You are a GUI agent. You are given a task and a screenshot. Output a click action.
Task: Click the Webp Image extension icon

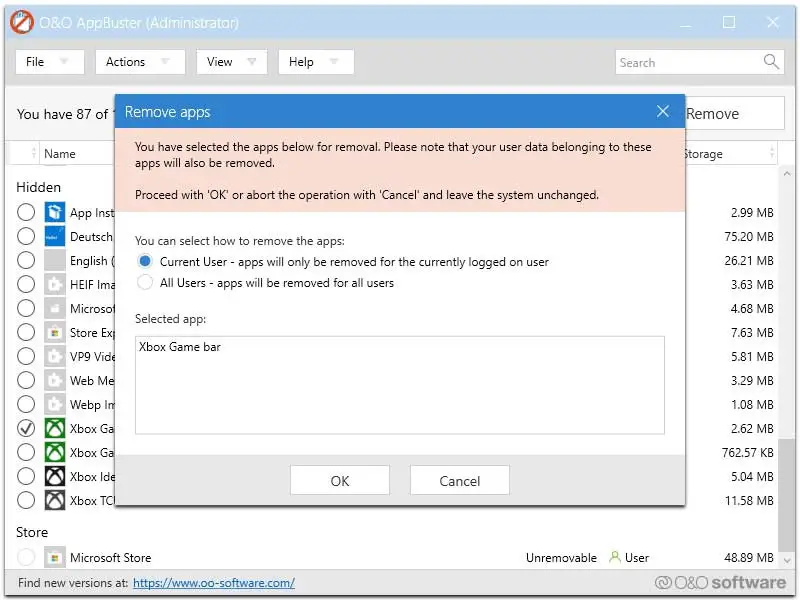(x=55, y=404)
